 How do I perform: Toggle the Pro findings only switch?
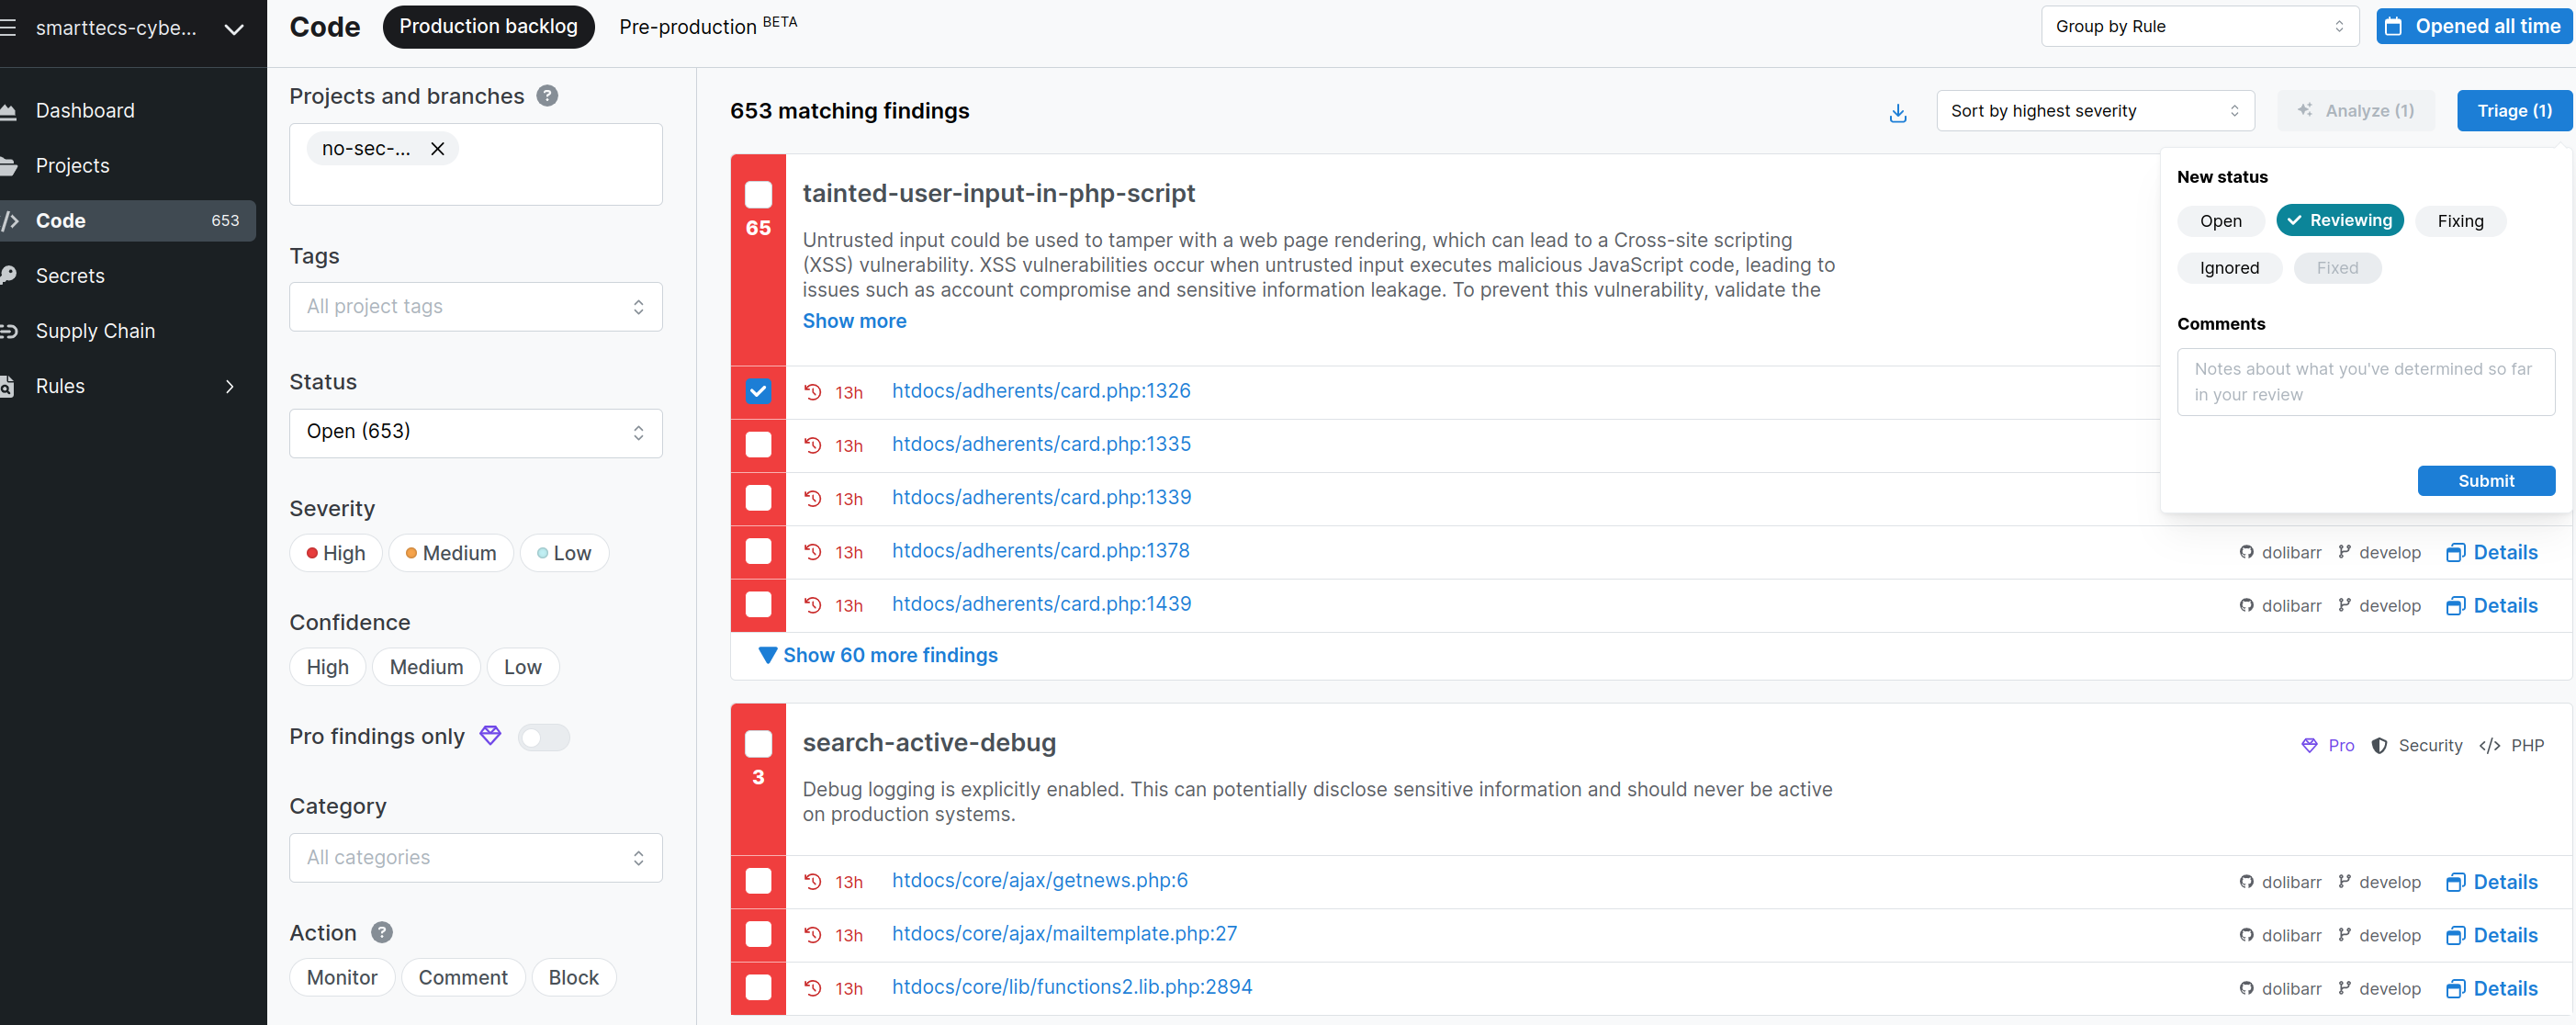[x=542, y=738]
